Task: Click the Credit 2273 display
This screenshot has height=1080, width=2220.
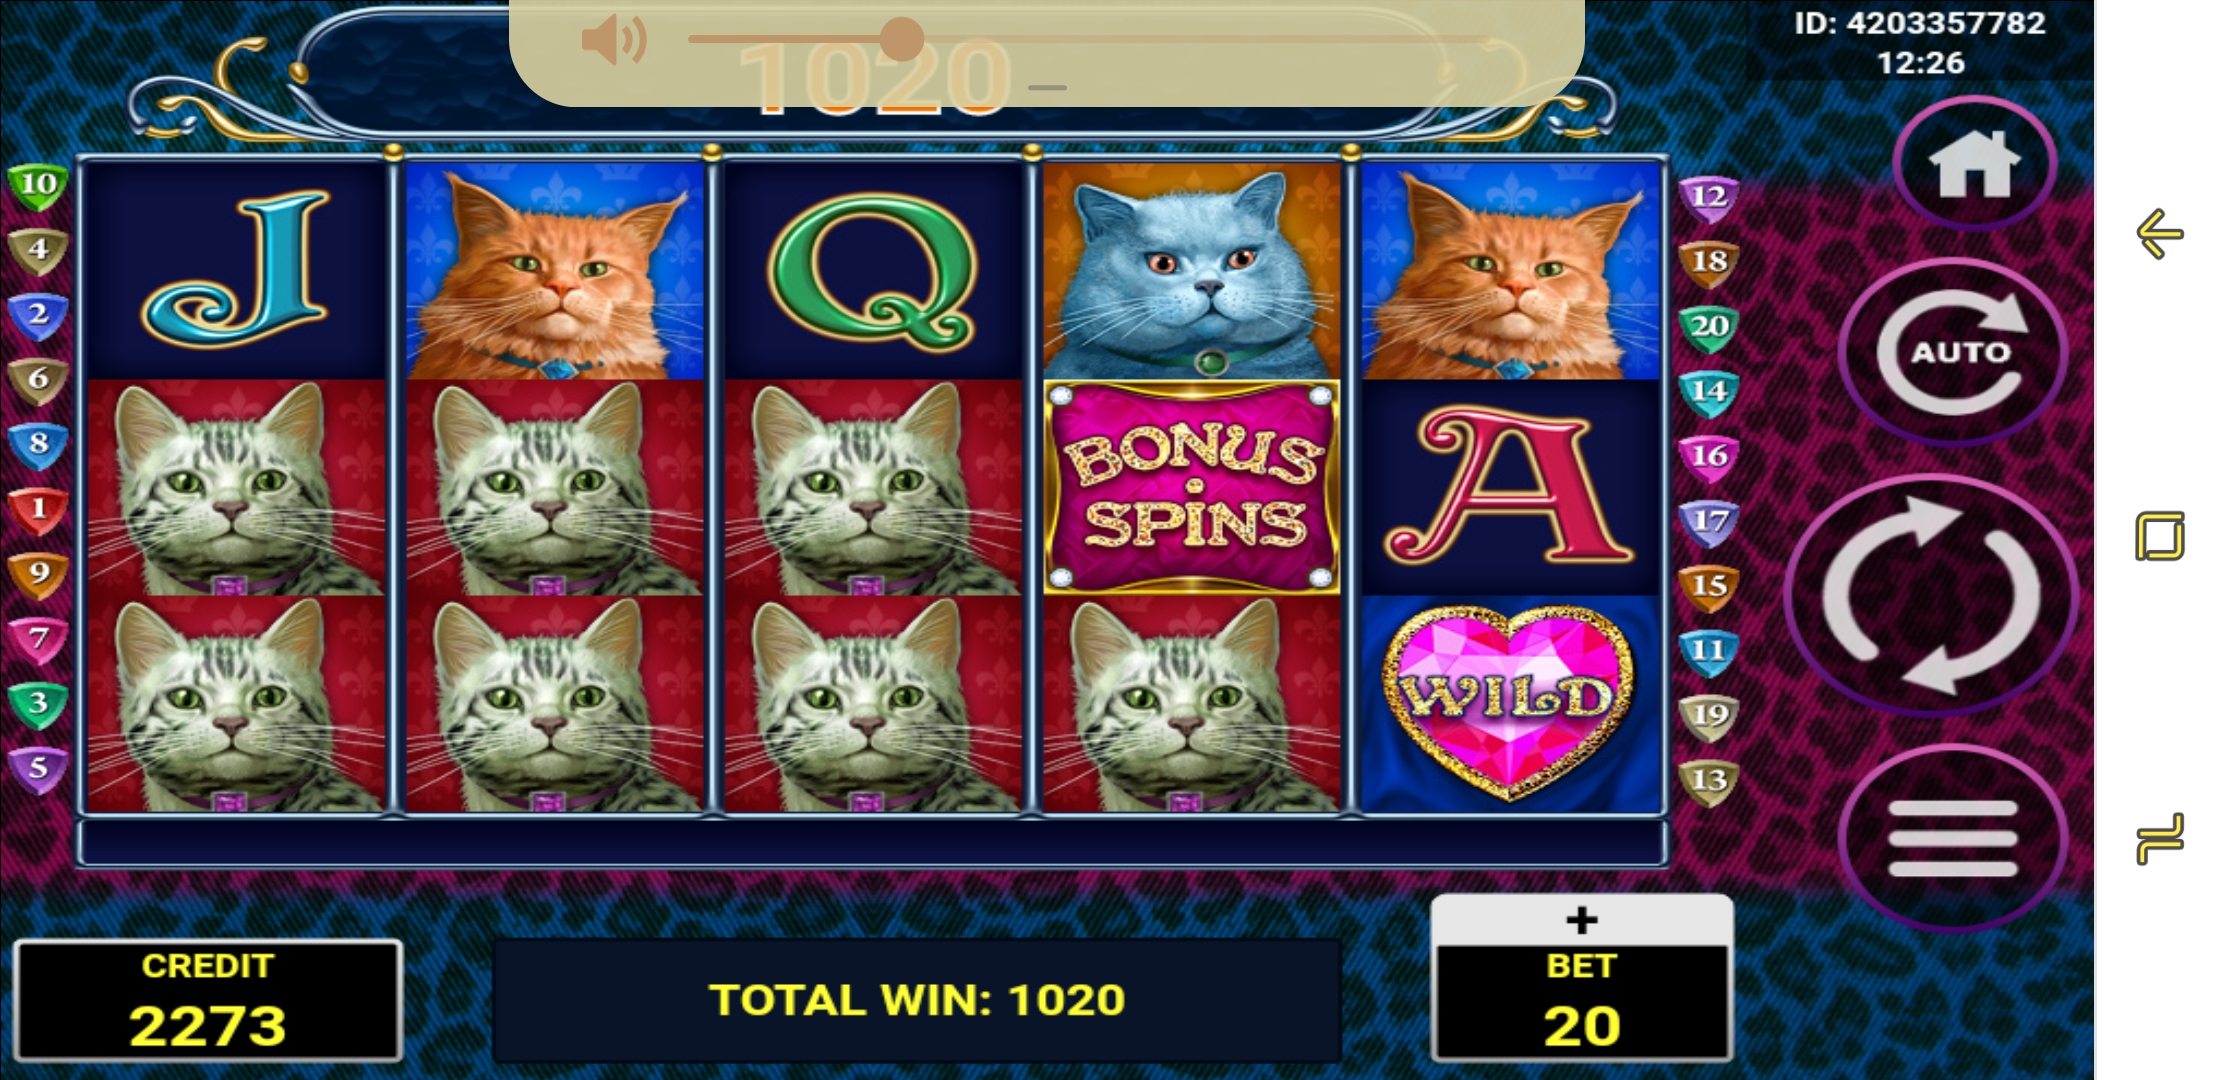Action: coord(208,1001)
